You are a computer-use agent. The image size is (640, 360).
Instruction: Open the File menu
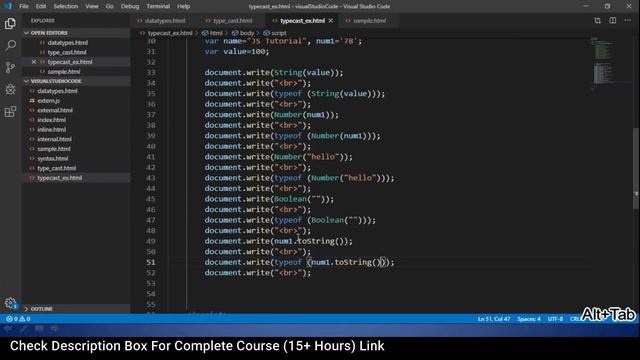click(24, 6)
